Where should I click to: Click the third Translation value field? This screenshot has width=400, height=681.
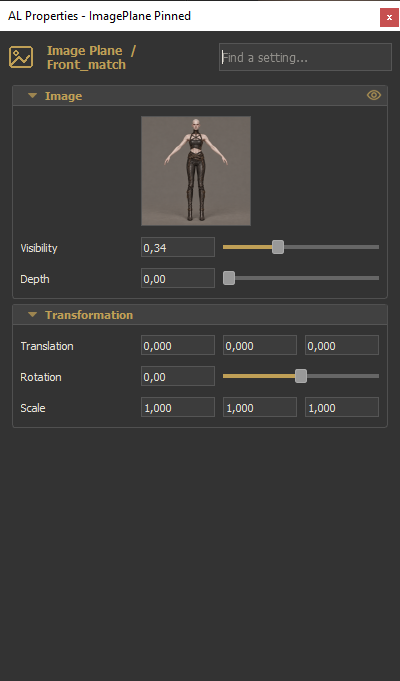coord(342,345)
